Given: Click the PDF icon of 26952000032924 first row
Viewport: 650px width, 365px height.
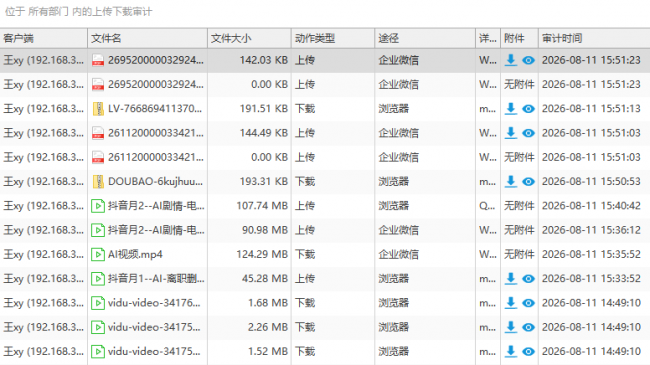Looking at the screenshot, I should click(98, 61).
